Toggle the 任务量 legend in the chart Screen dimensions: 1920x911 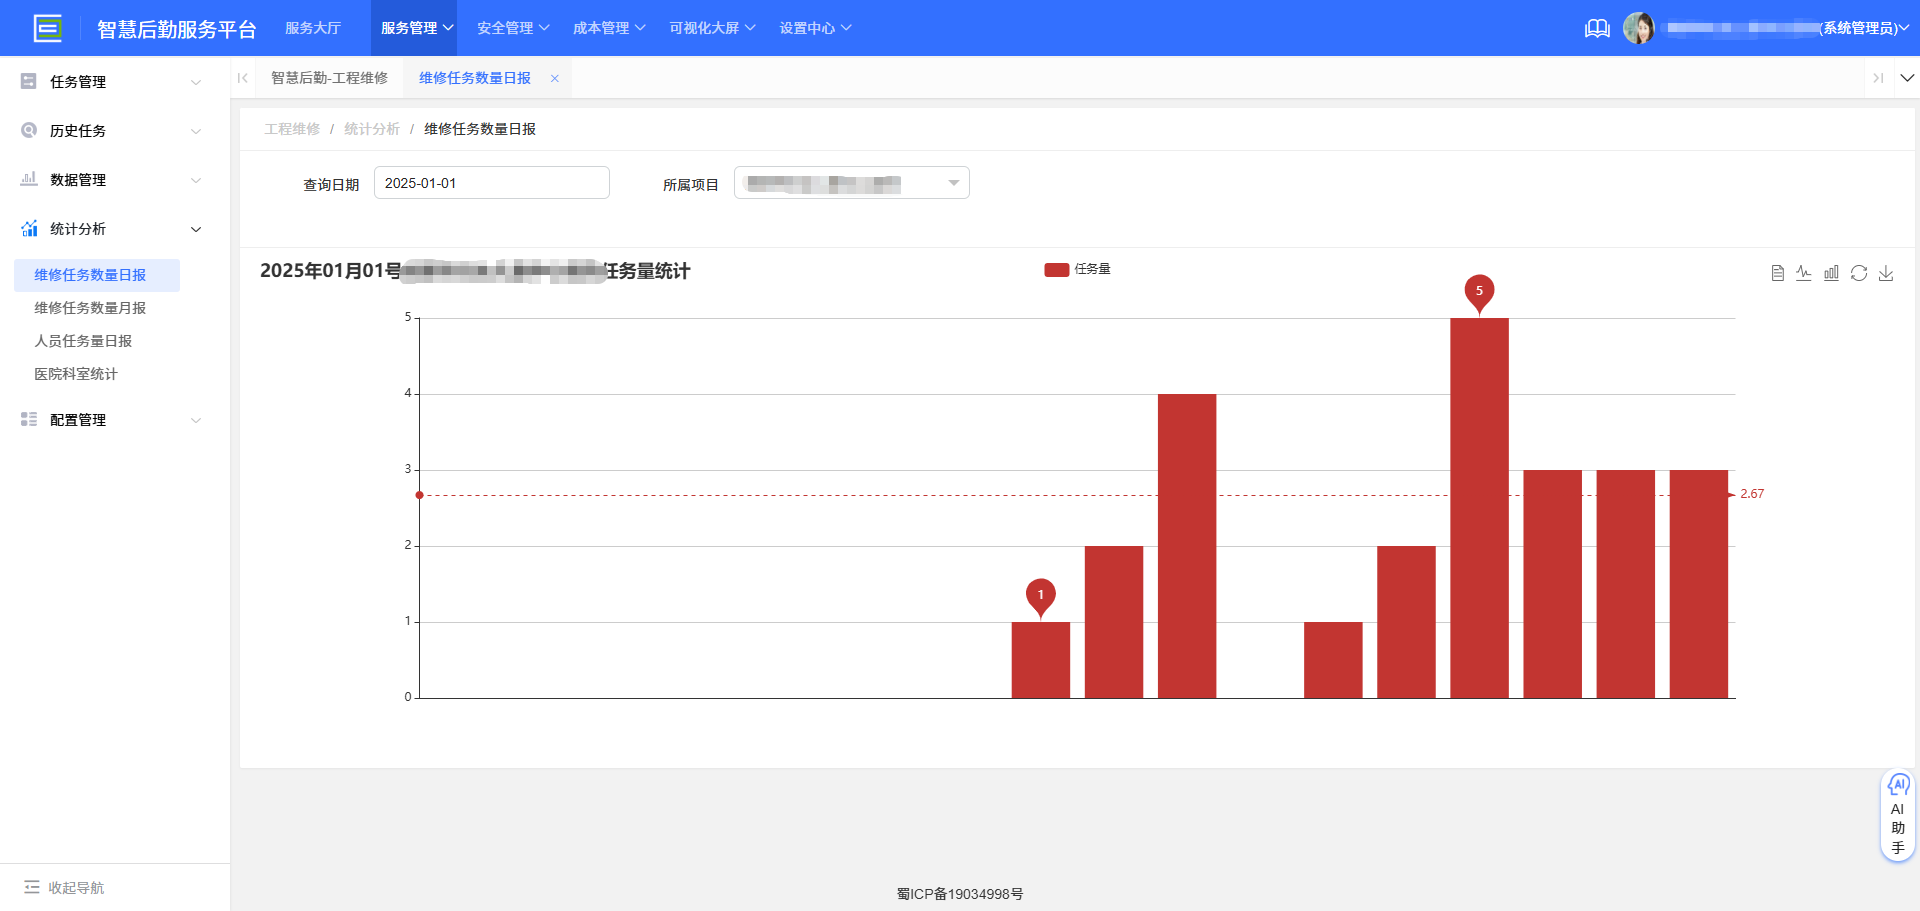(1080, 268)
